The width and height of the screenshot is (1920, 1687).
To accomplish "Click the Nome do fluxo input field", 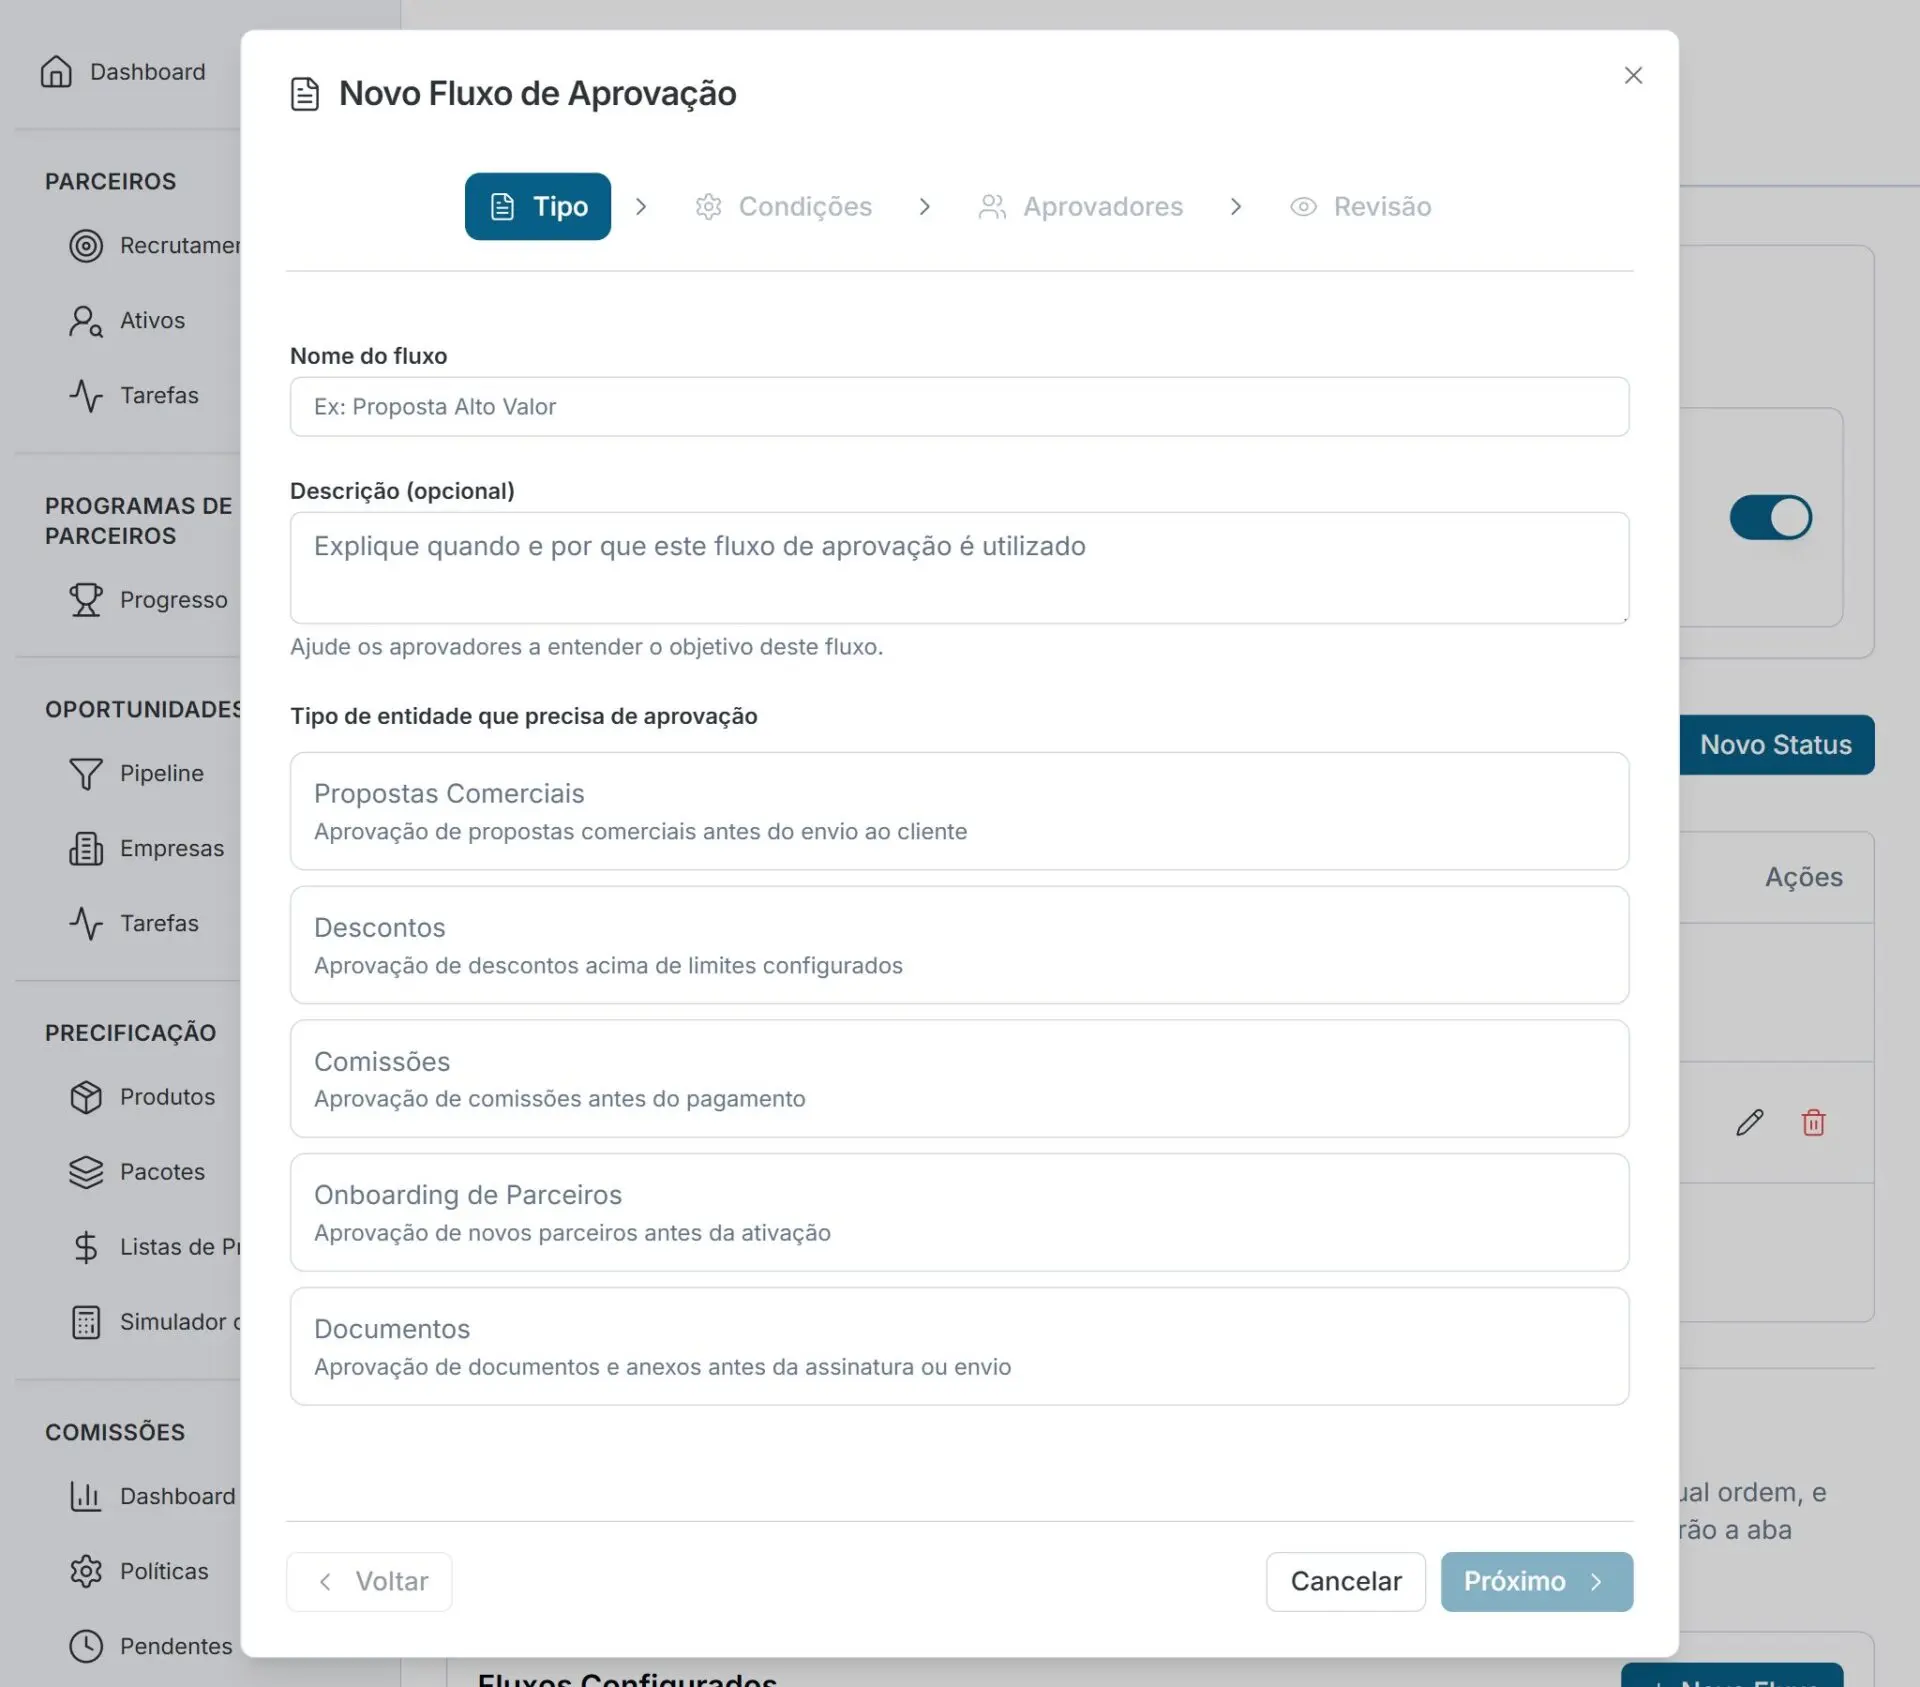I will 959,407.
